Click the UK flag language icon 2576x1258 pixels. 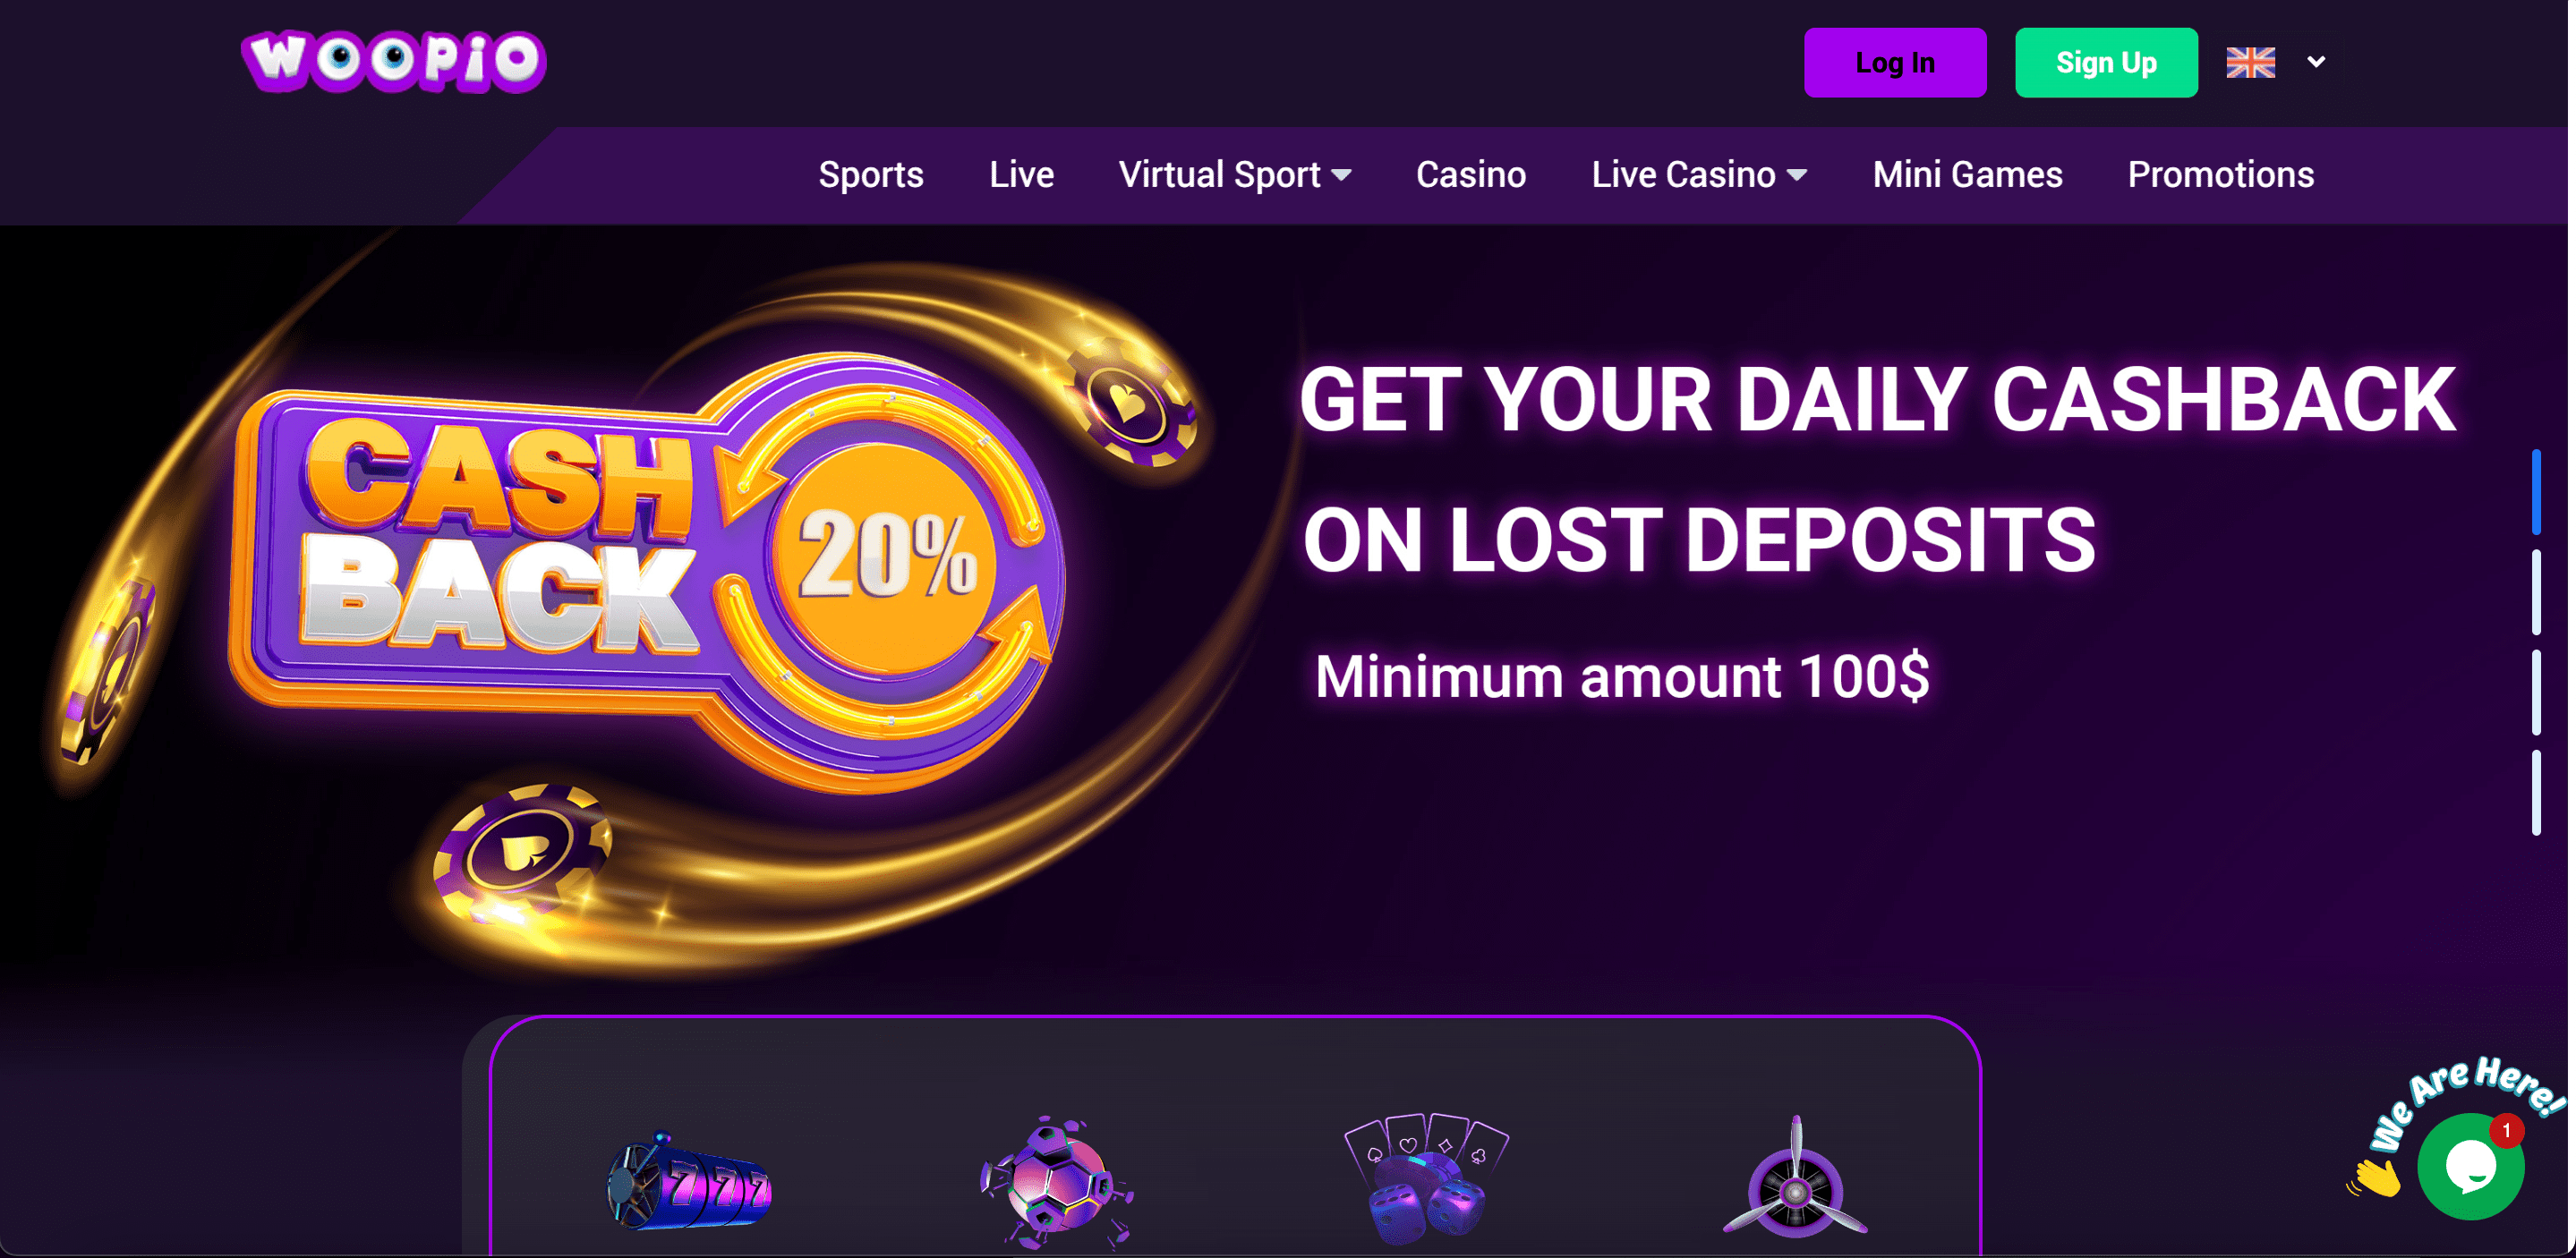pos(2250,62)
